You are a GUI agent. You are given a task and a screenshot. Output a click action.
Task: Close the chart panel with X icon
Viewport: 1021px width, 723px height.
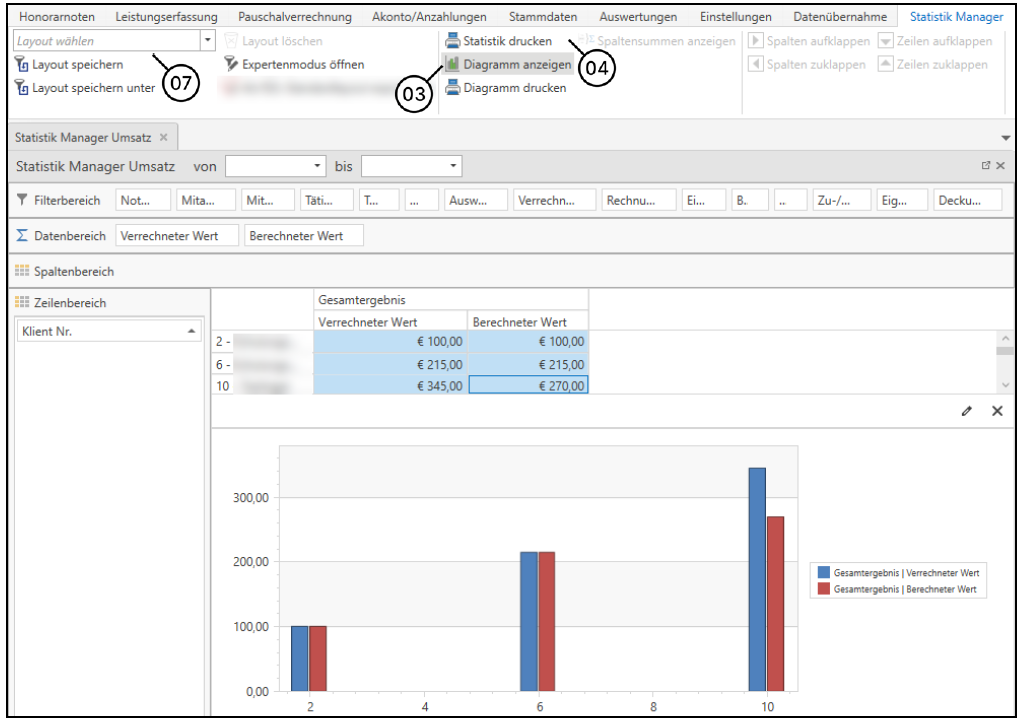(x=997, y=411)
